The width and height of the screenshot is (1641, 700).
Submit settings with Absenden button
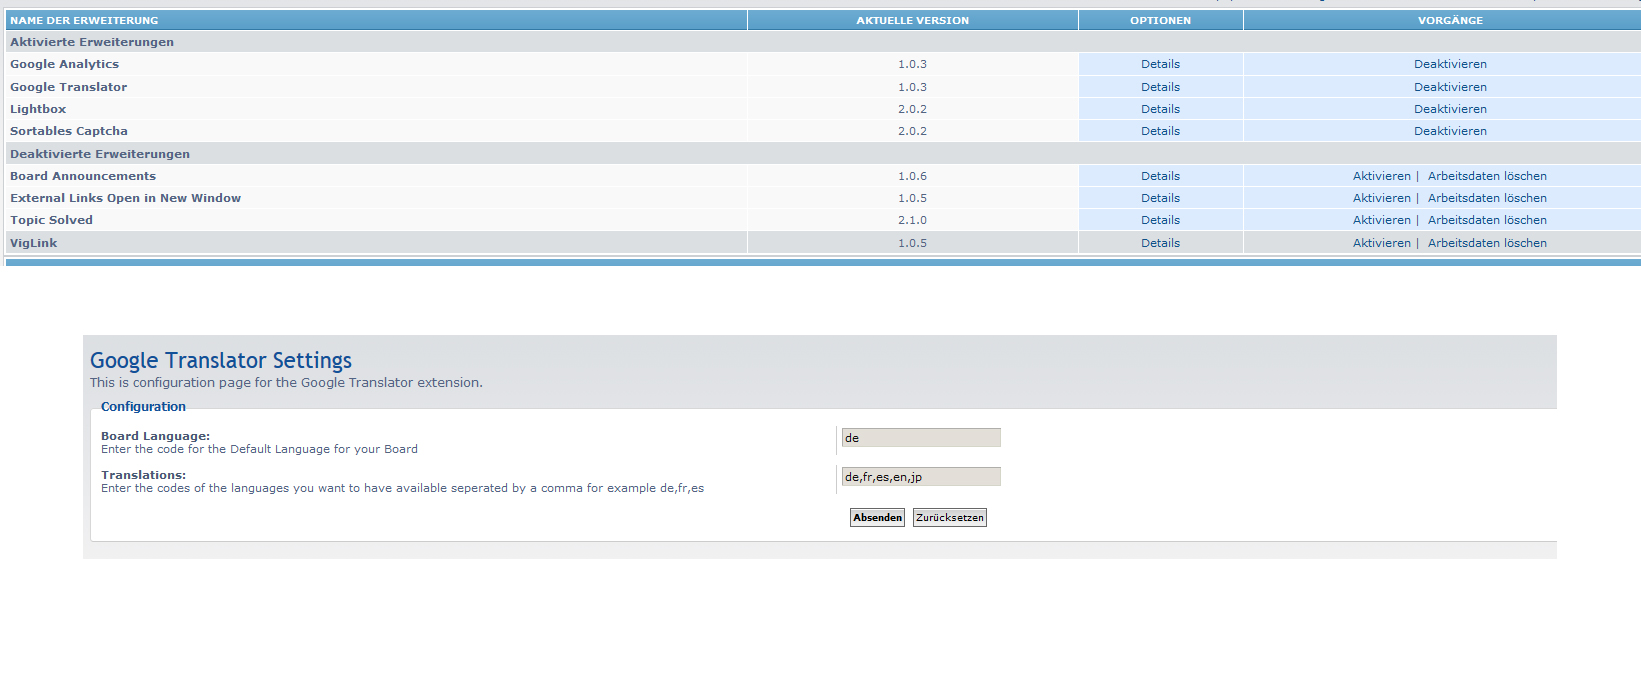(x=877, y=517)
